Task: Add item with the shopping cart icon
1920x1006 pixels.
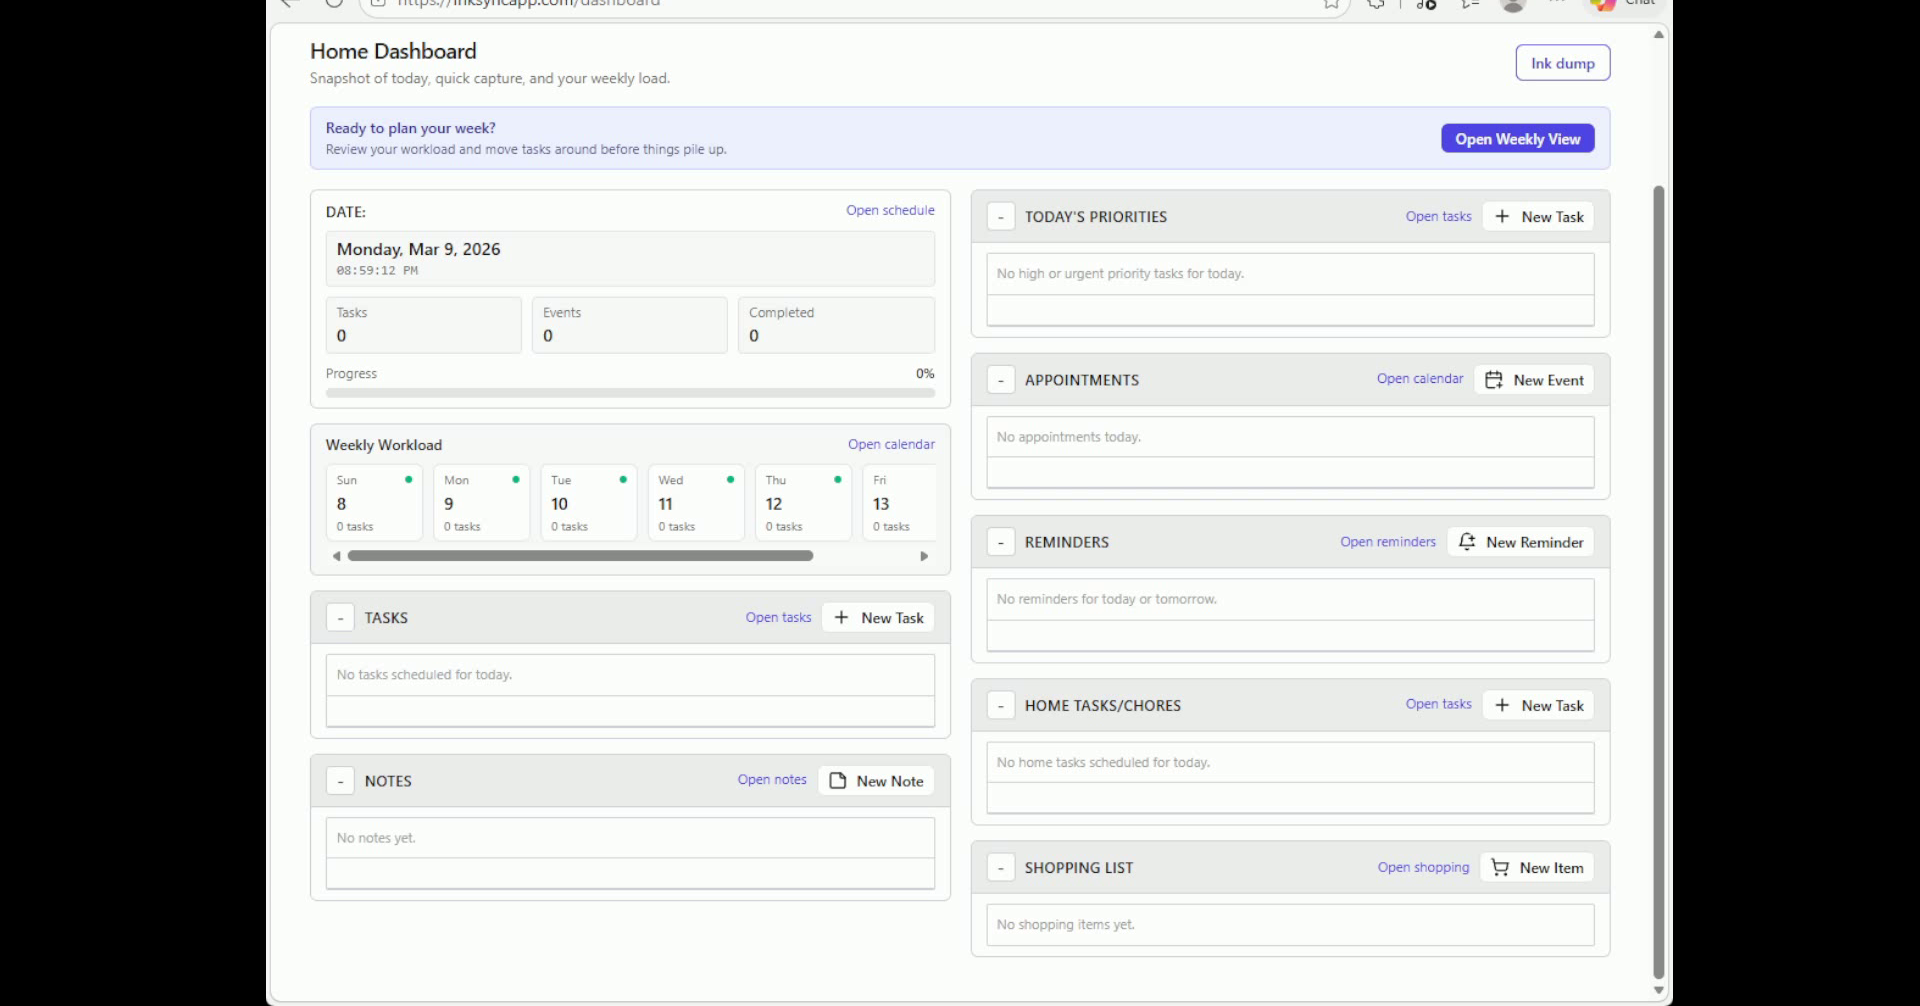Action: (1499, 867)
